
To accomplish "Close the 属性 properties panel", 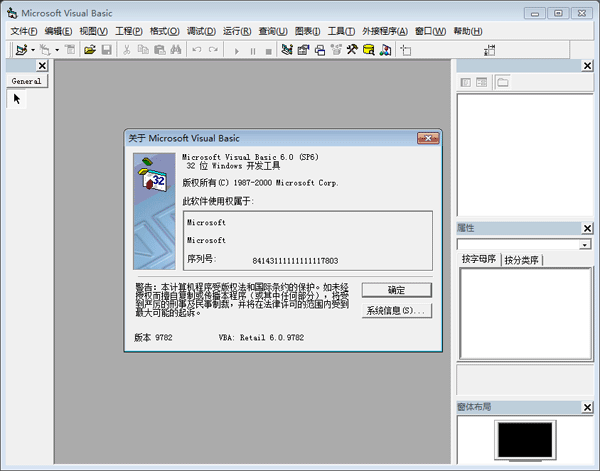I will [587, 228].
